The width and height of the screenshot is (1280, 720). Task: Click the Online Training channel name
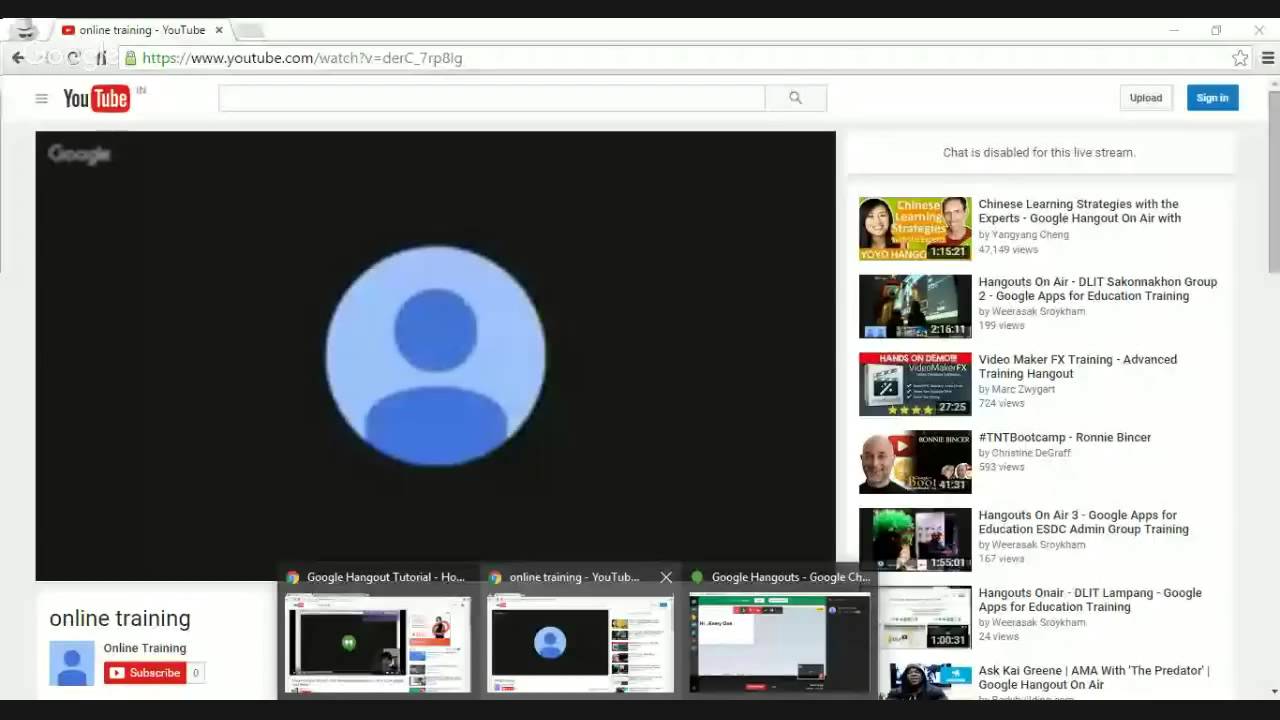pos(145,648)
